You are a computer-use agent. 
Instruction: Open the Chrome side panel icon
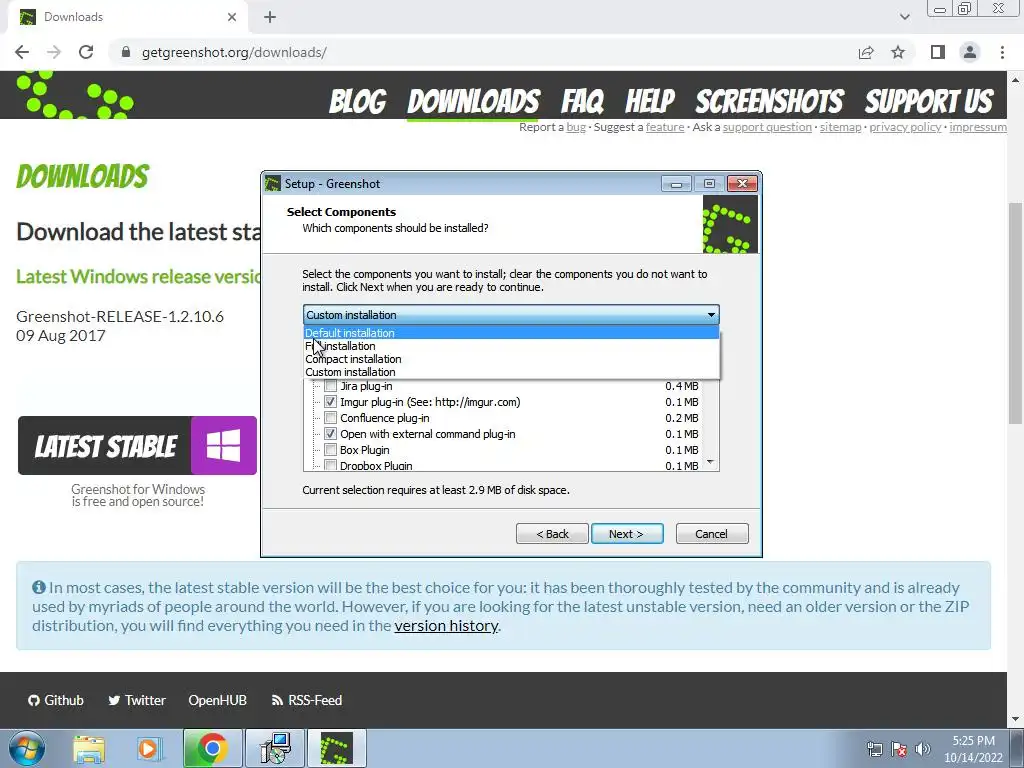click(x=937, y=52)
